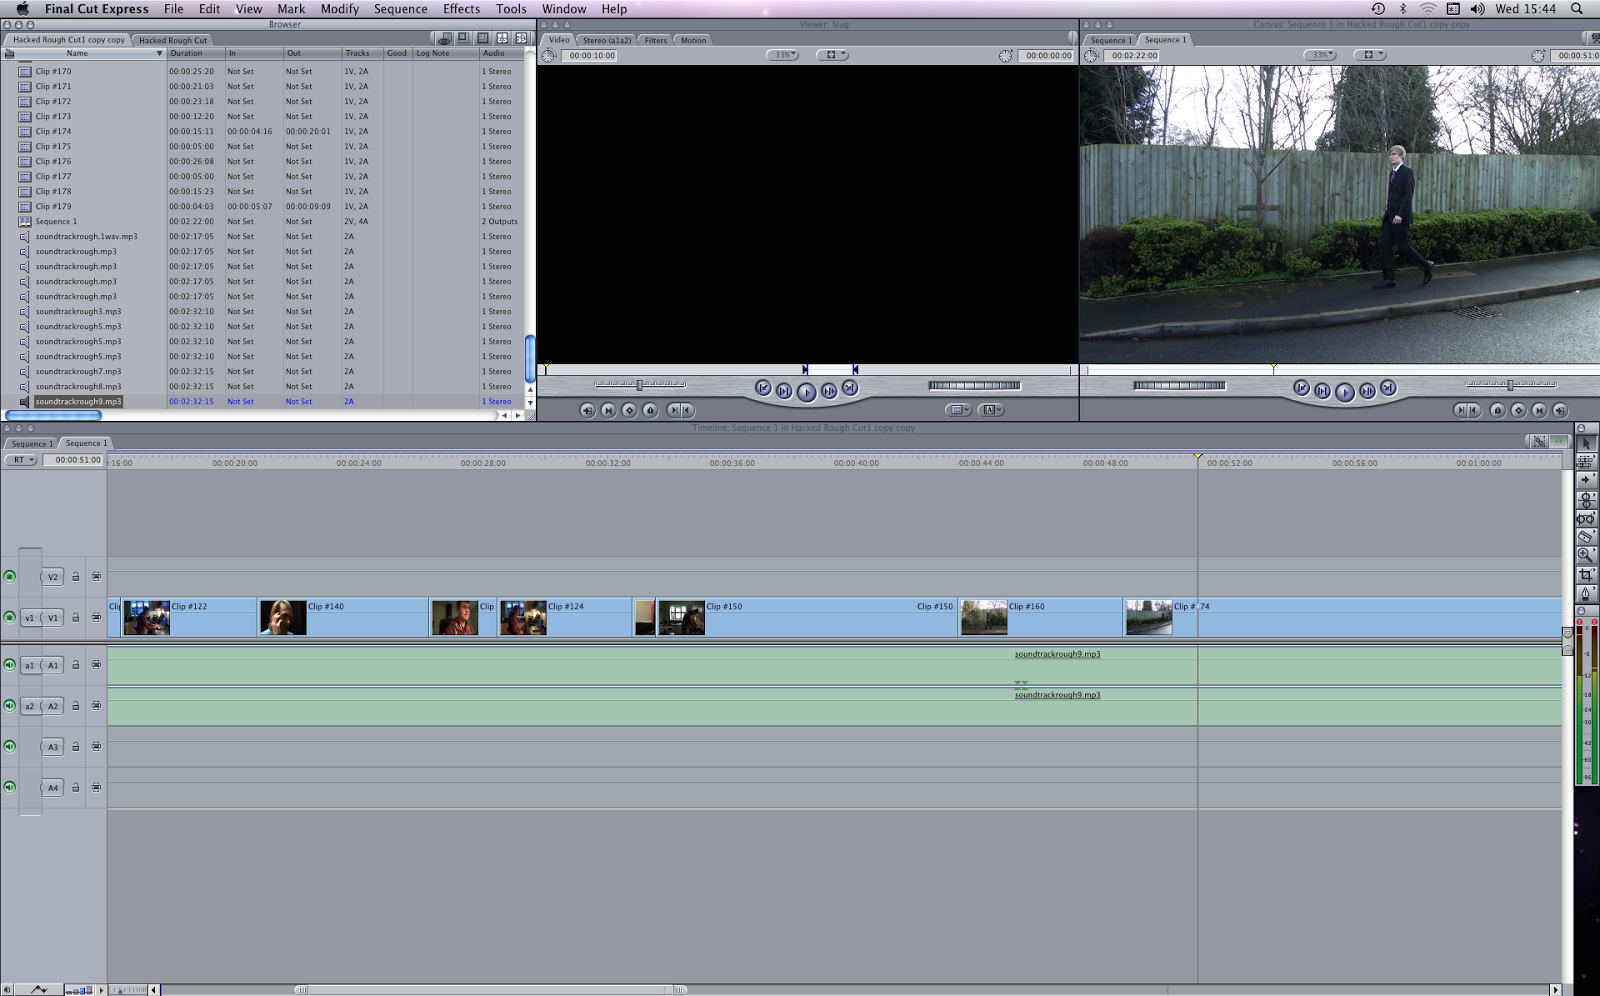
Task: Click the play button in the Canvas
Action: click(1343, 391)
